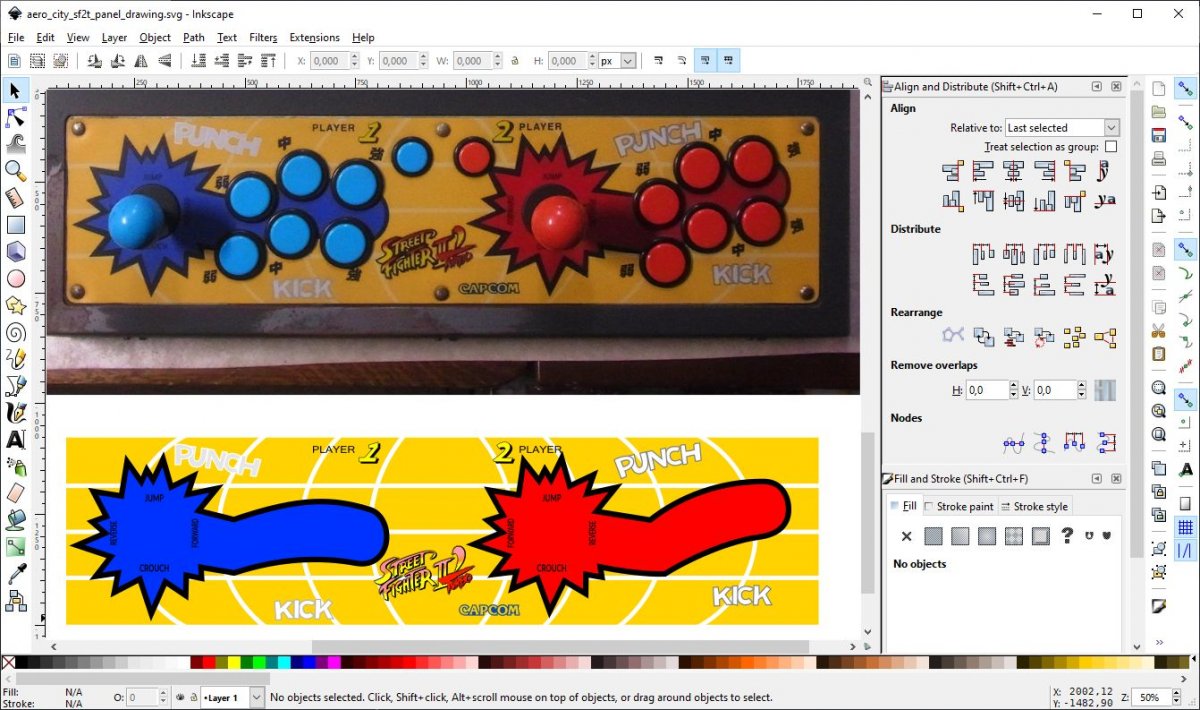Click Remove overlaps apply button

click(x=1105, y=390)
